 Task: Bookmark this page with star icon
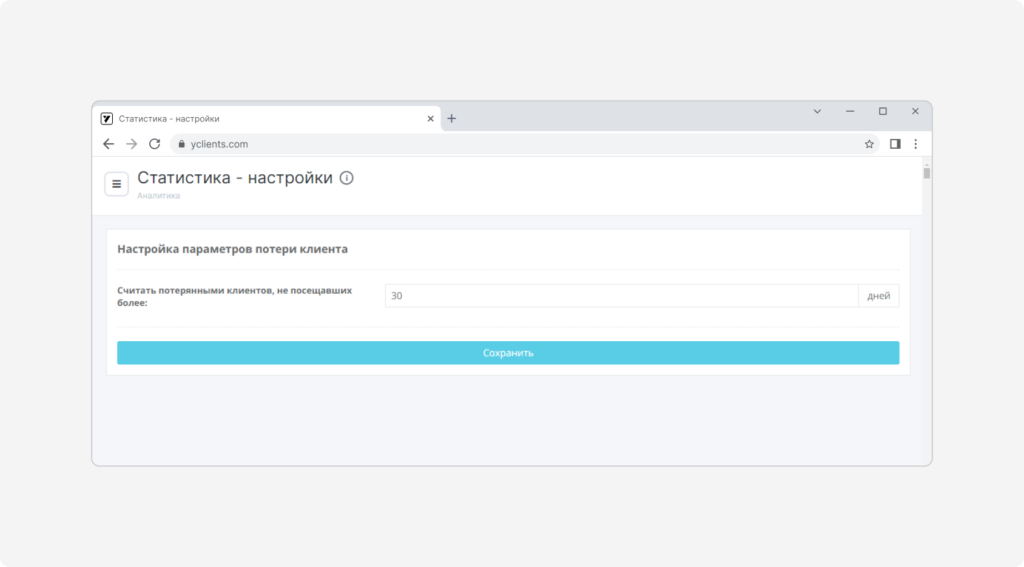coord(869,144)
